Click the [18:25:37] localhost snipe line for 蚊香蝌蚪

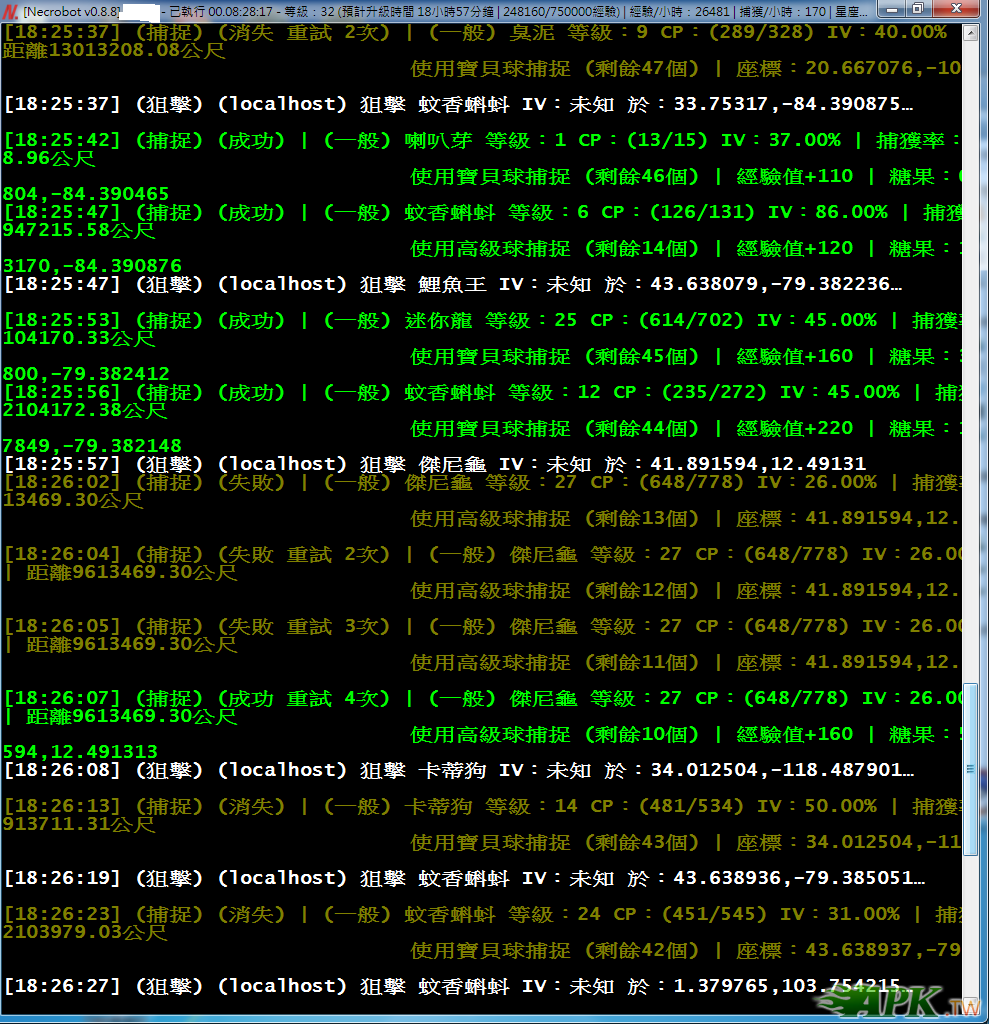pyautogui.click(x=459, y=104)
